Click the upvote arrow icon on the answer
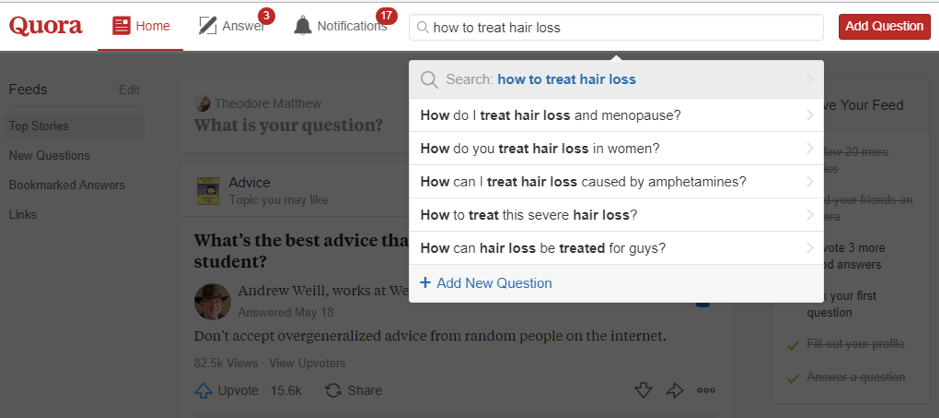 204,391
